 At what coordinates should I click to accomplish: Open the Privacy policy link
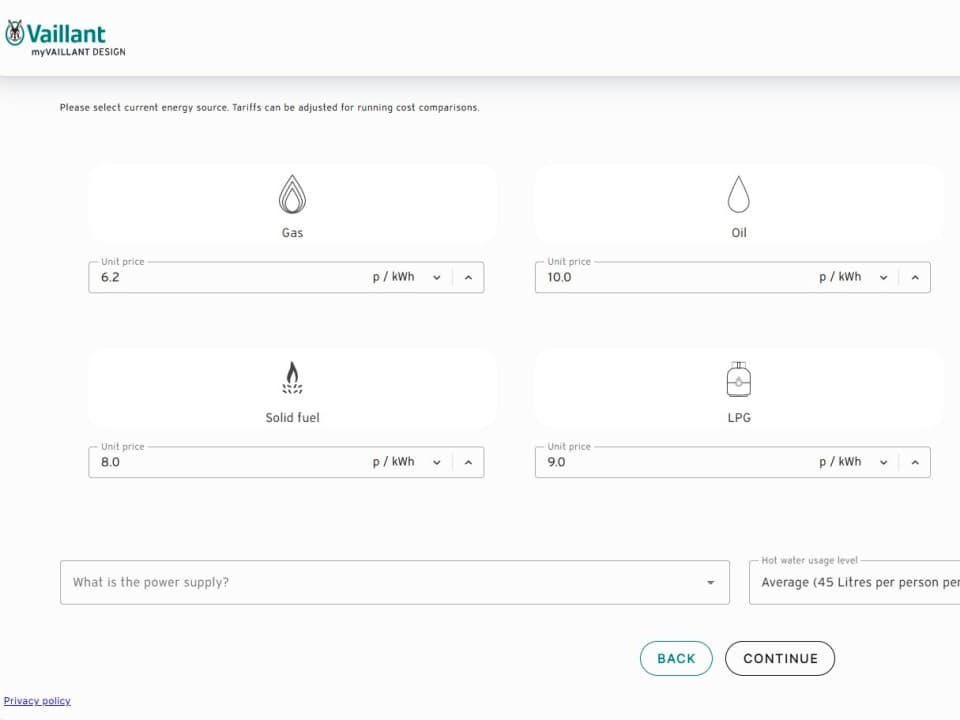coord(37,700)
